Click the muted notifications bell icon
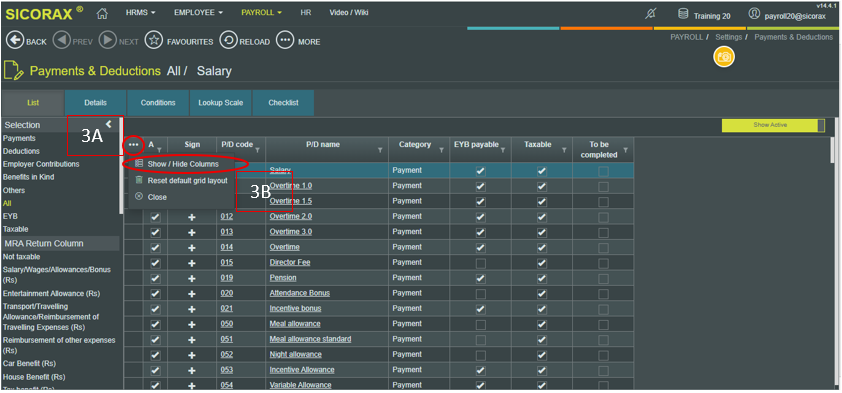Image resolution: width=842 pixels, height=393 pixels. point(650,14)
